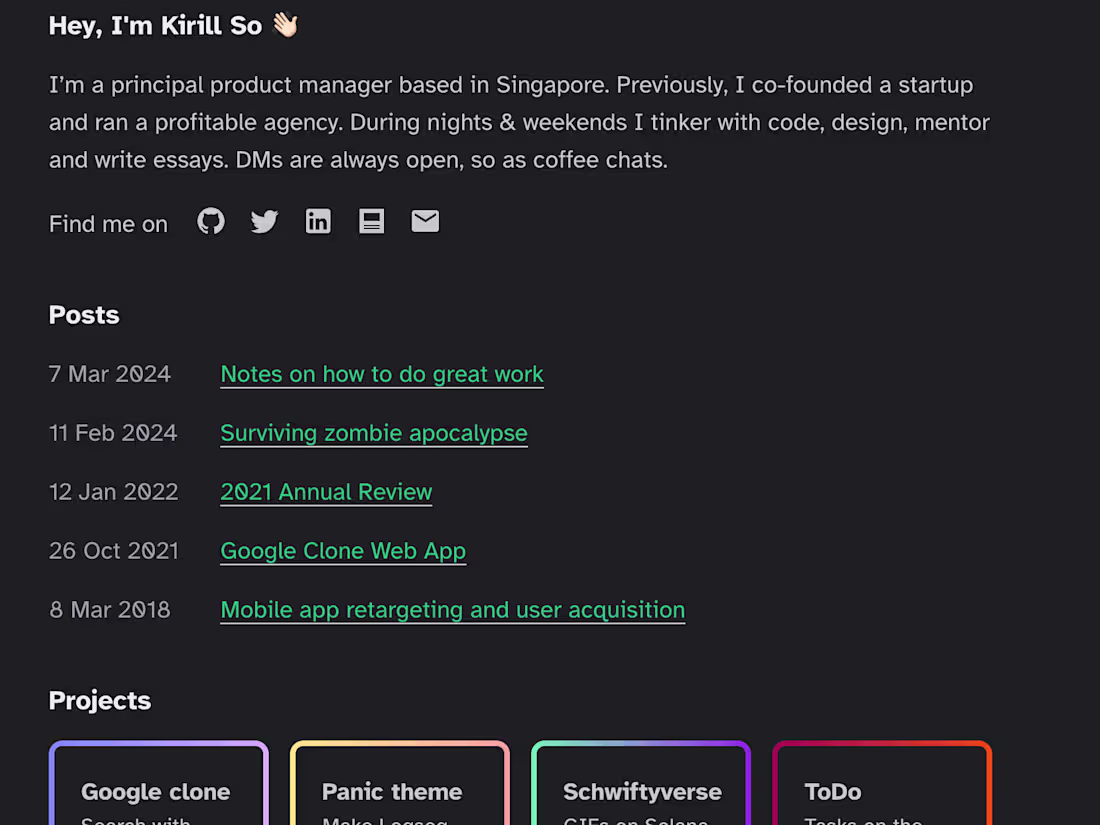Click the email envelope icon
The image size is (1100, 825).
click(x=425, y=221)
